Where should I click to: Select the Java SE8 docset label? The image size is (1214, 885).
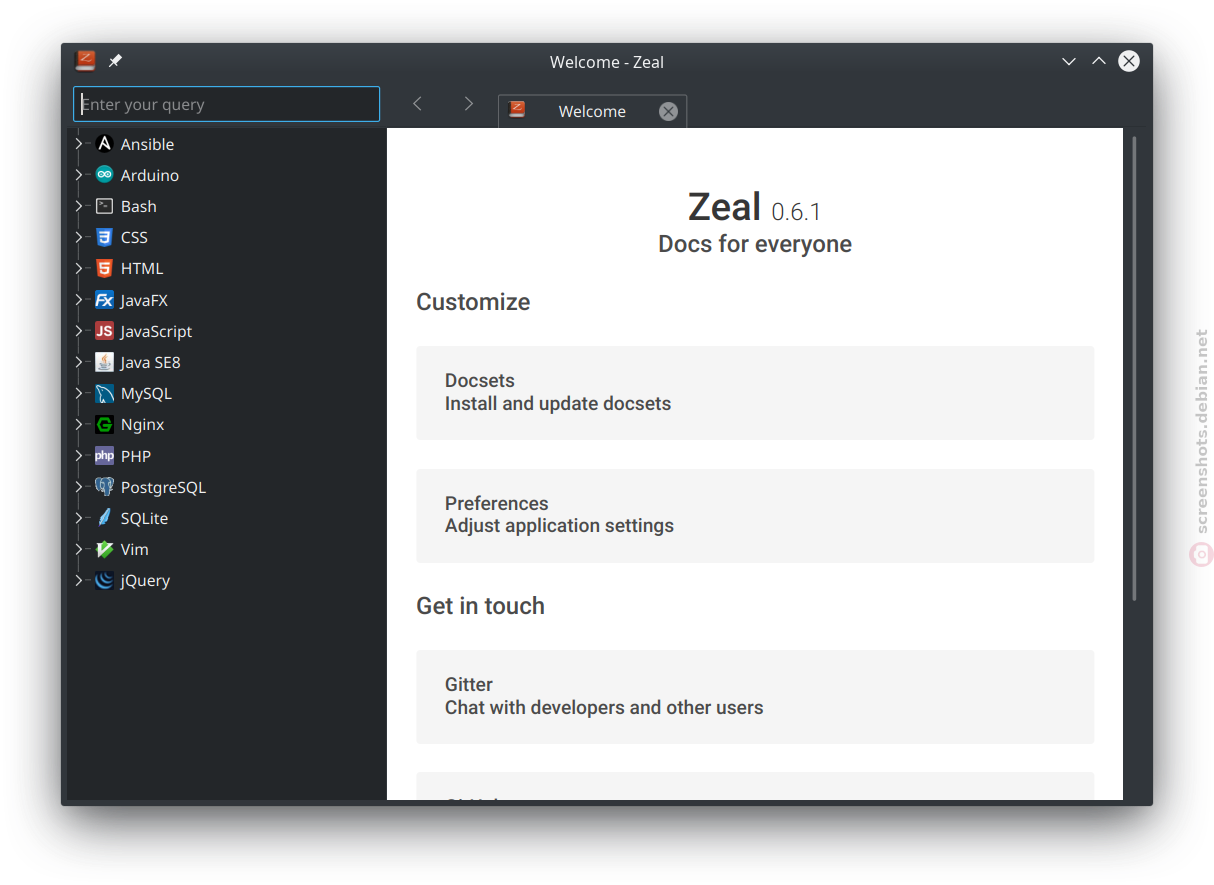click(x=151, y=362)
